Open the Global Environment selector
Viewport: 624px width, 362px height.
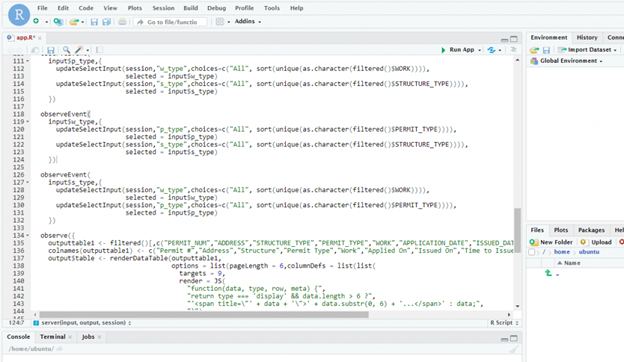(566, 61)
